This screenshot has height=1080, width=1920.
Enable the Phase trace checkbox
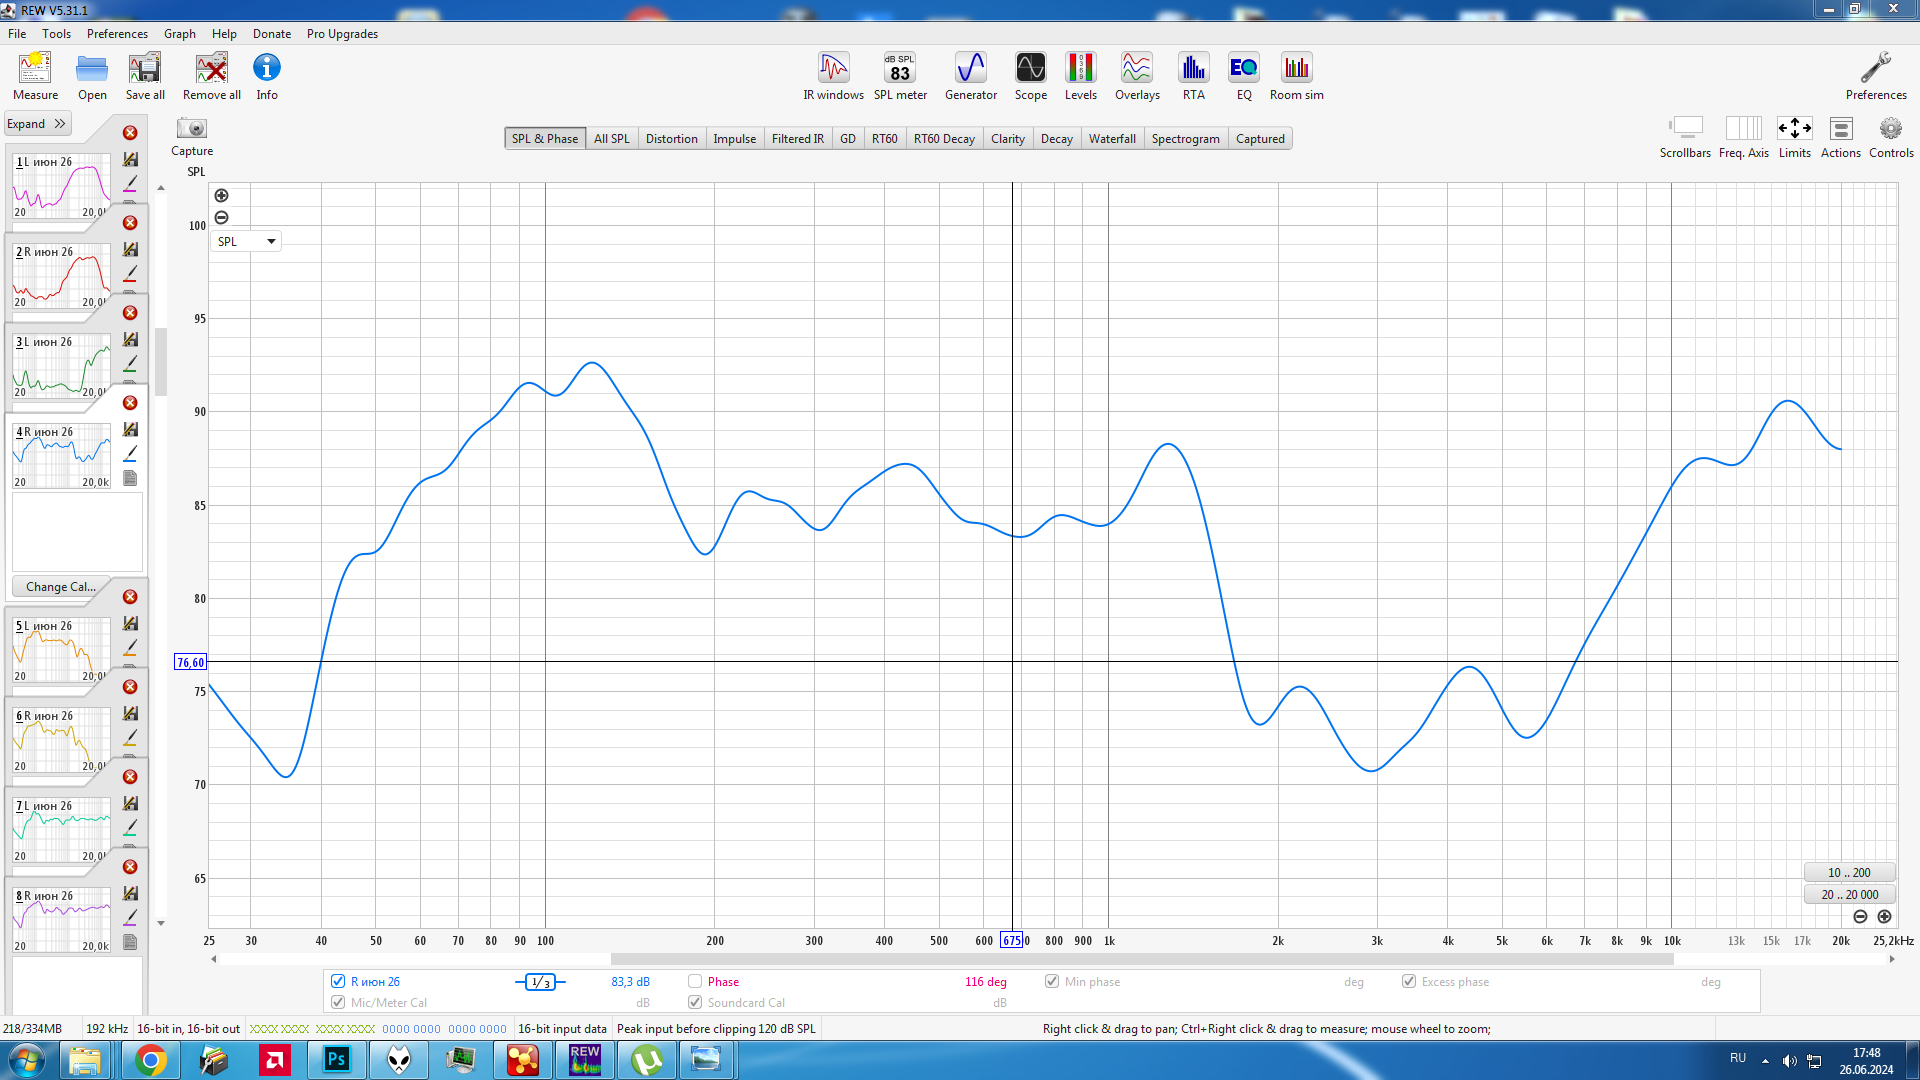pyautogui.click(x=695, y=981)
